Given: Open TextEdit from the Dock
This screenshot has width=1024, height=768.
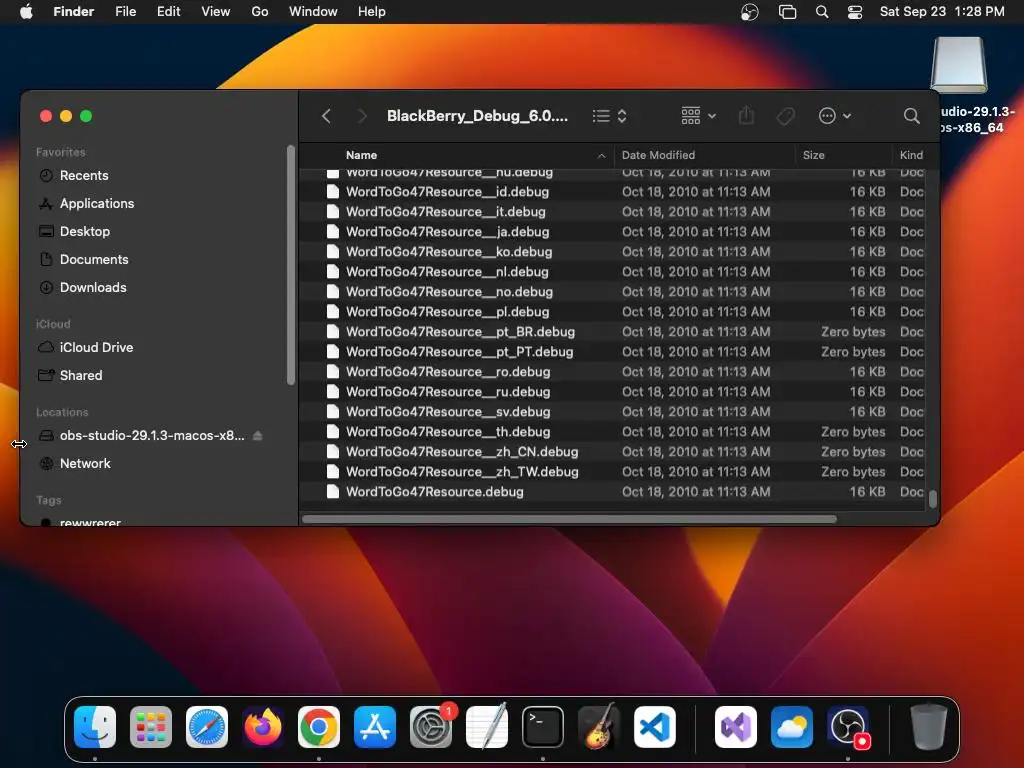Looking at the screenshot, I should [x=487, y=727].
